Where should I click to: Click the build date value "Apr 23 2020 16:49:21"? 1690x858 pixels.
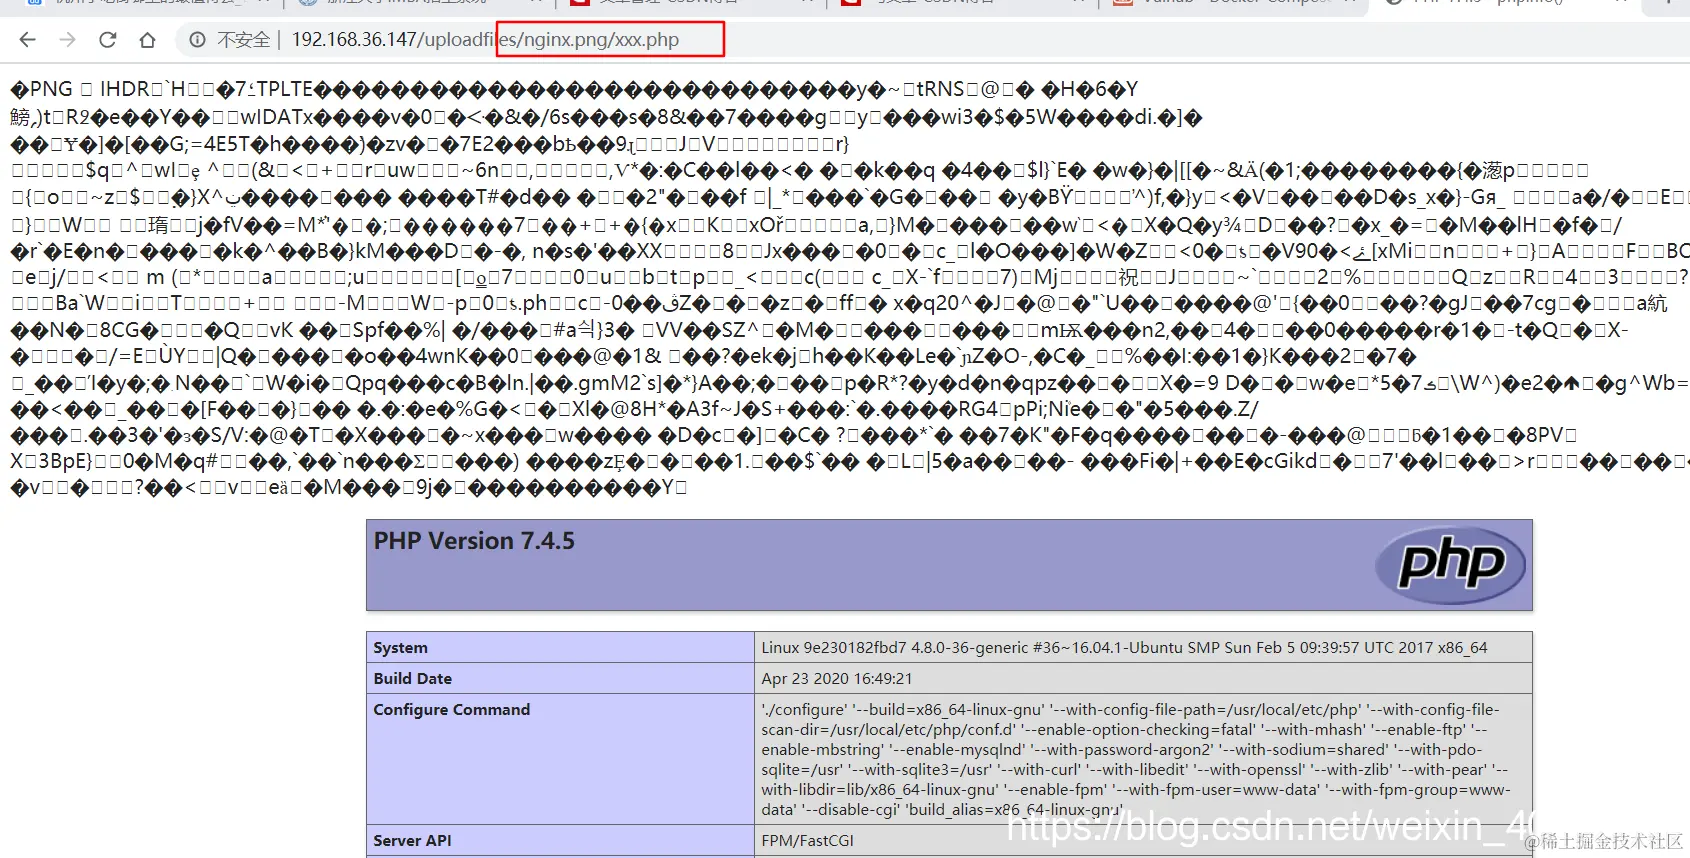click(836, 678)
